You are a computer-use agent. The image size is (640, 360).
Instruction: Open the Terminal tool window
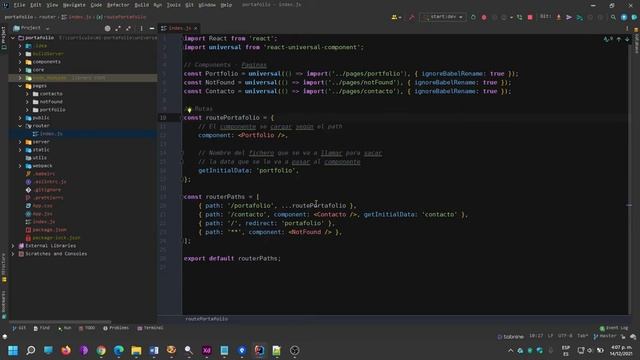[x=150, y=328]
